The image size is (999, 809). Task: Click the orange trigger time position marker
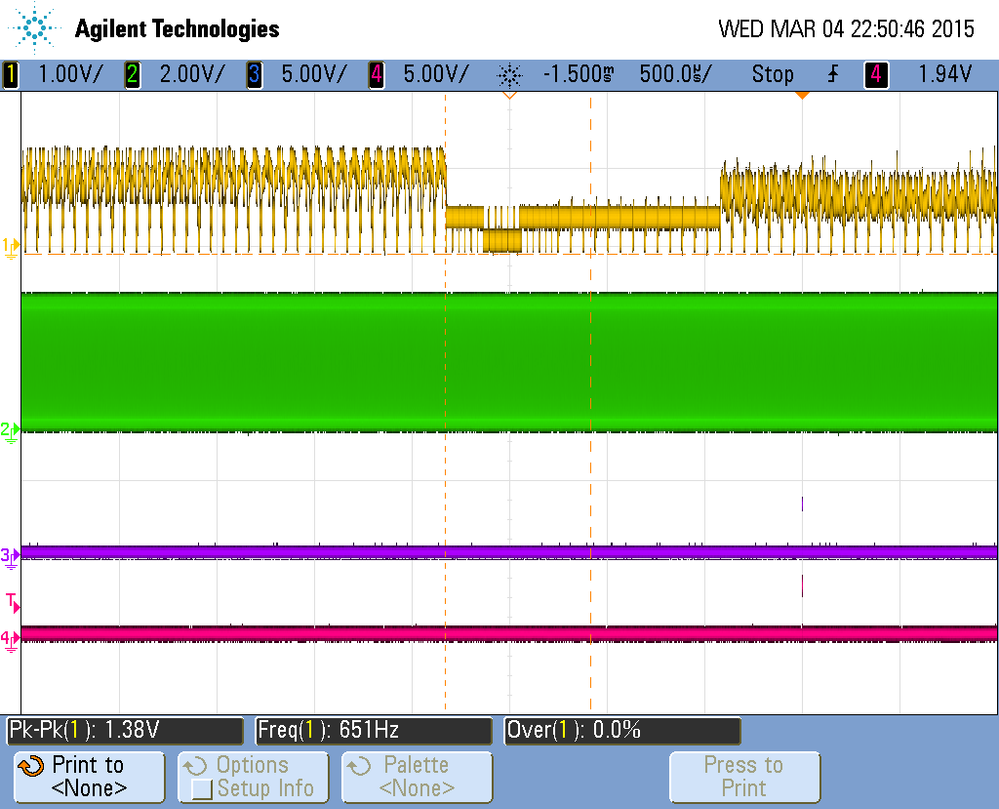pos(802,96)
